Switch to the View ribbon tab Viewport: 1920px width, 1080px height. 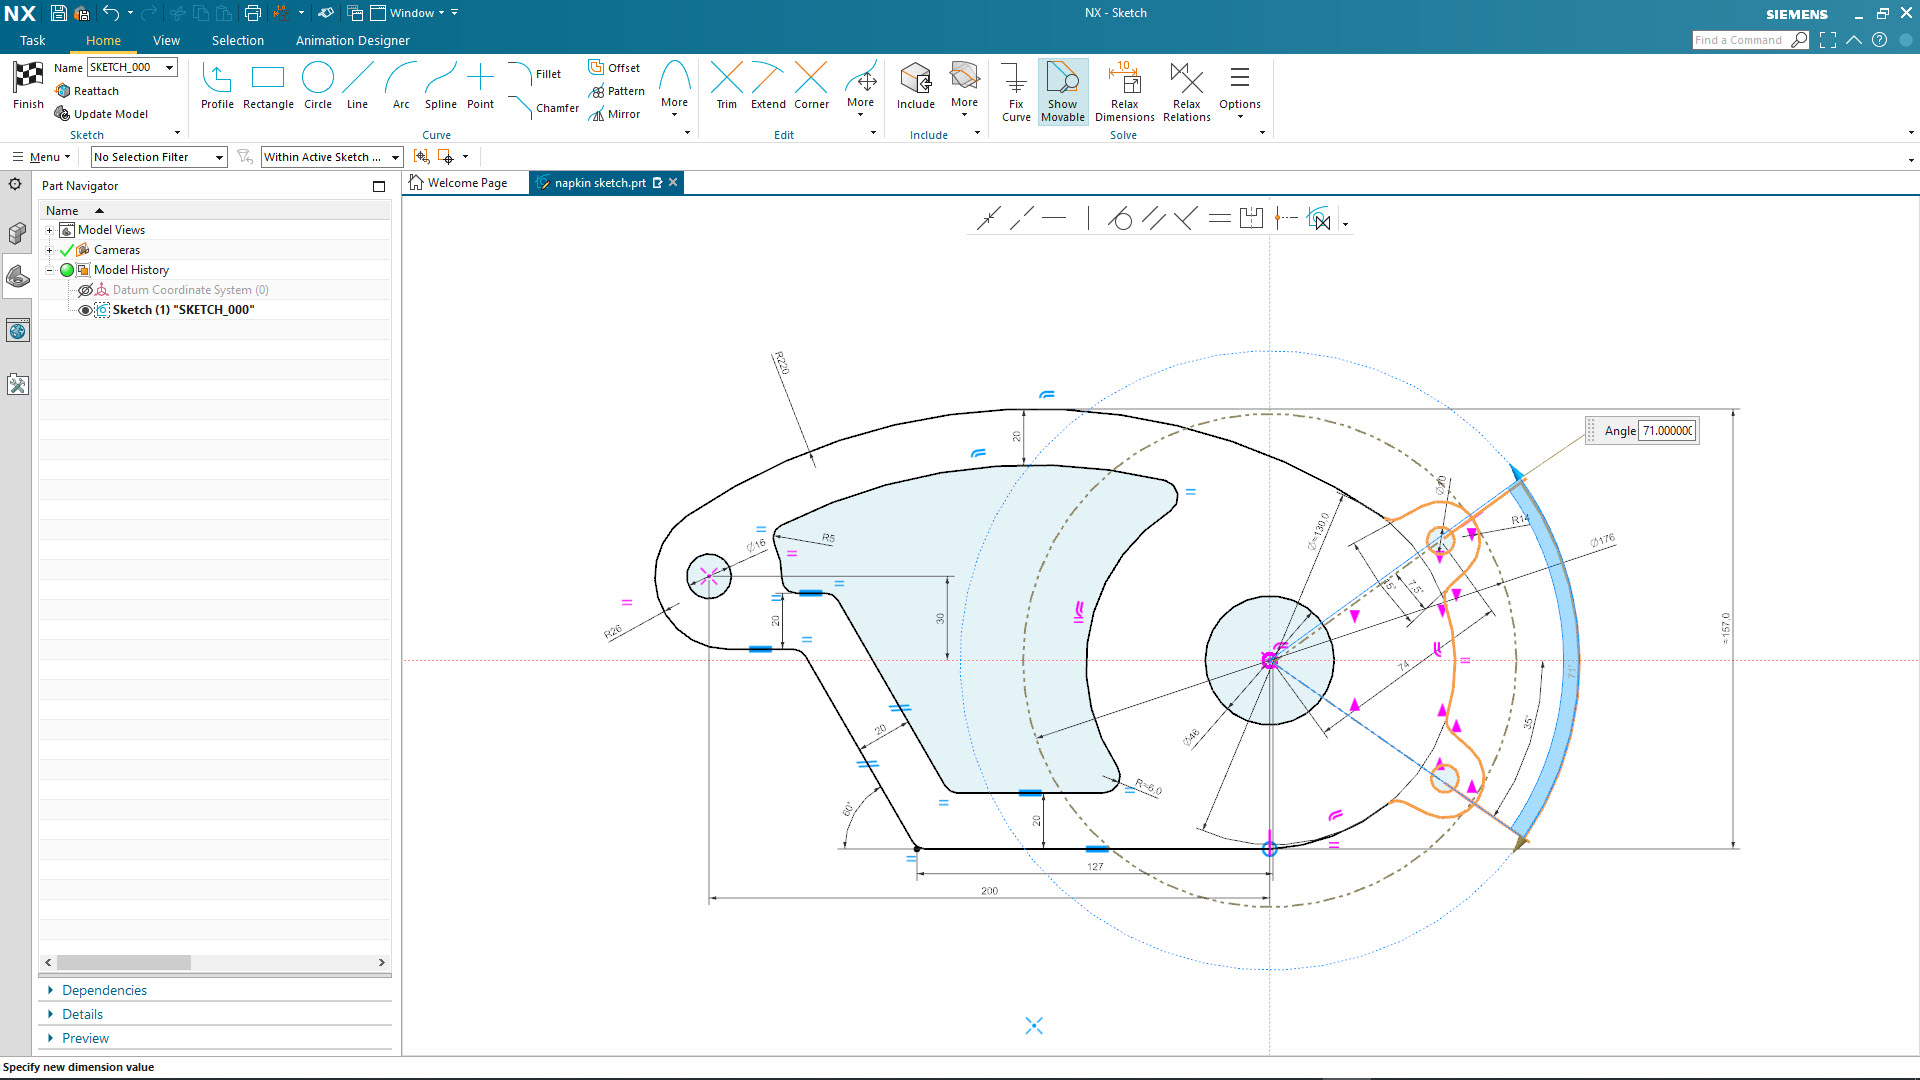point(166,40)
